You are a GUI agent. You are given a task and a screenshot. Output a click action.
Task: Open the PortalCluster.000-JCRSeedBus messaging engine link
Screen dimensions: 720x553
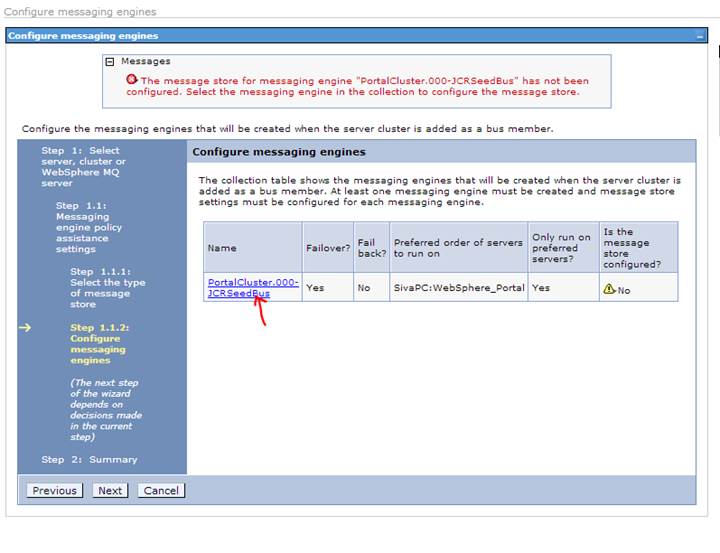coord(253,288)
